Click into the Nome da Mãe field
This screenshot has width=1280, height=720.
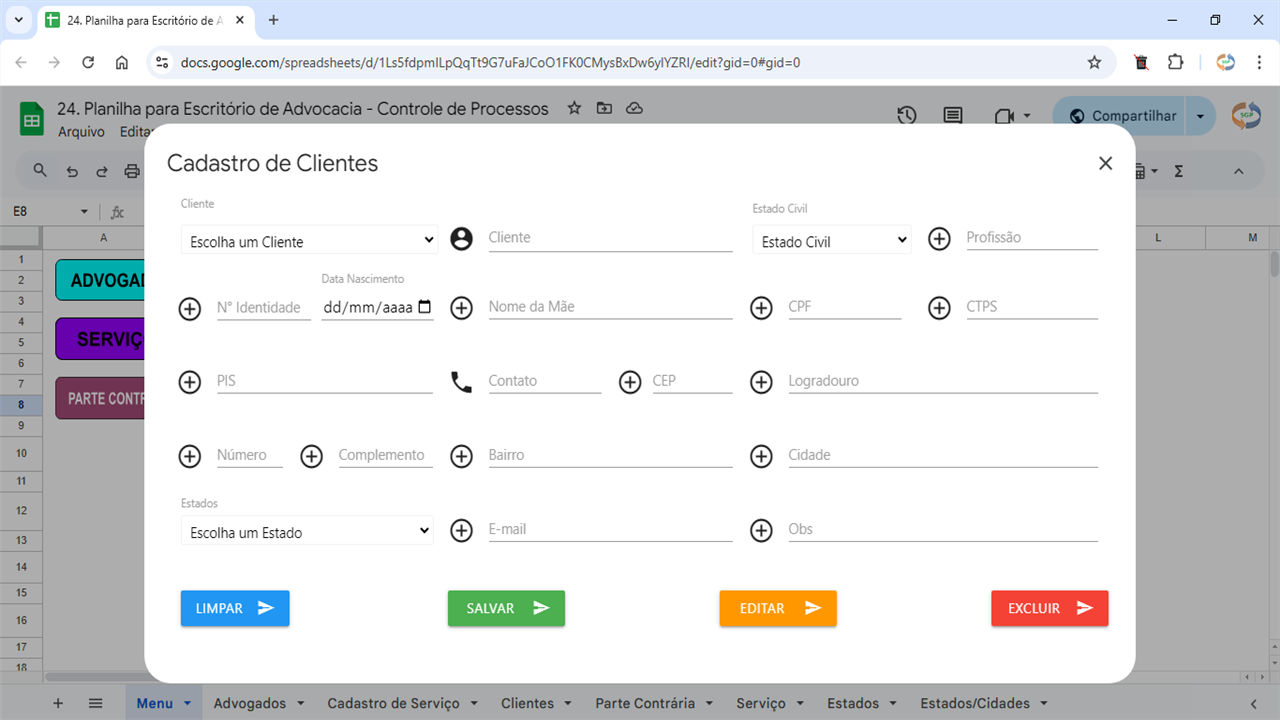coord(610,307)
